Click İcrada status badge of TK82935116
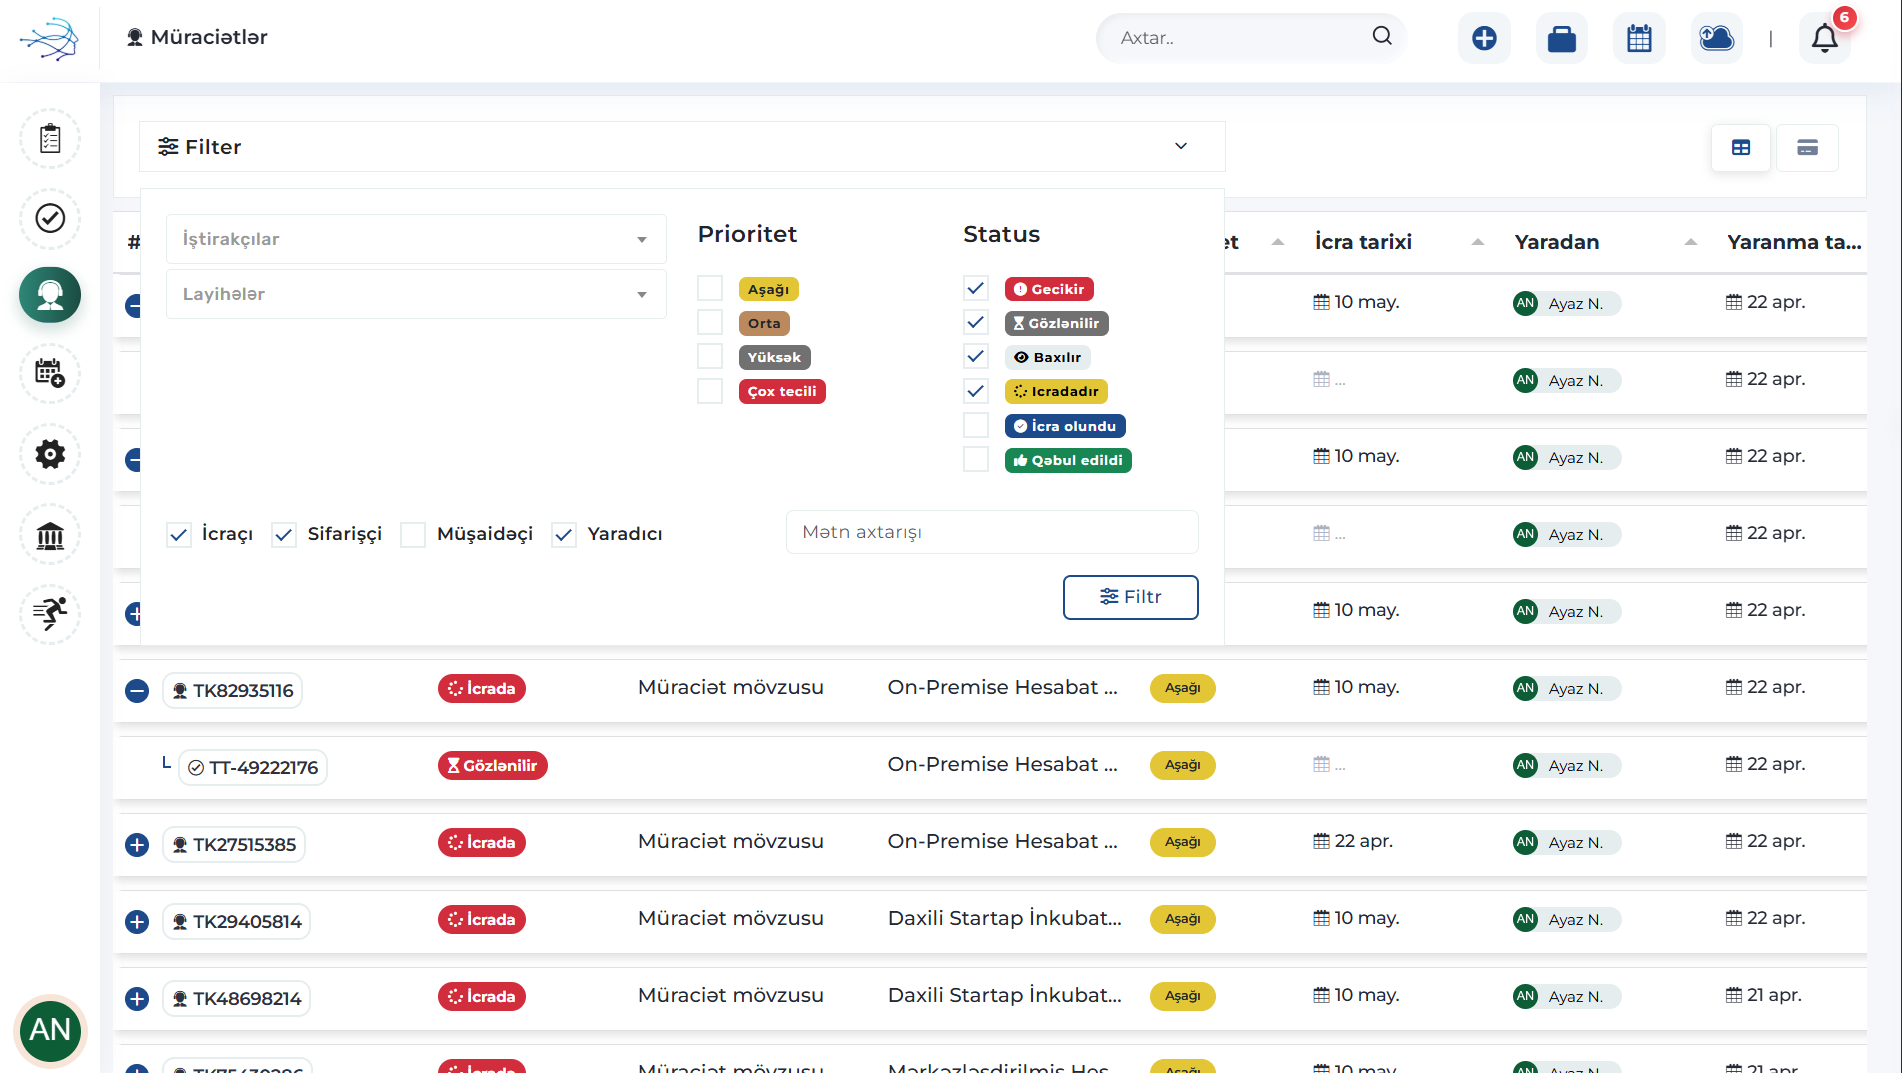 point(482,689)
